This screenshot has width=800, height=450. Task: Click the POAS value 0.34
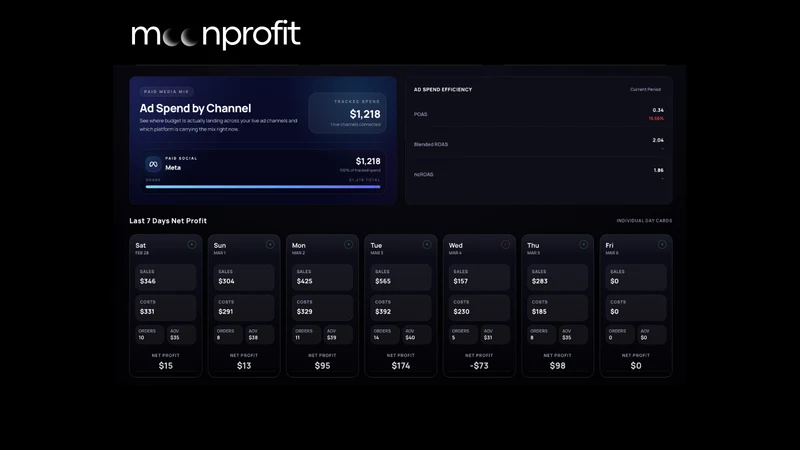click(x=658, y=110)
